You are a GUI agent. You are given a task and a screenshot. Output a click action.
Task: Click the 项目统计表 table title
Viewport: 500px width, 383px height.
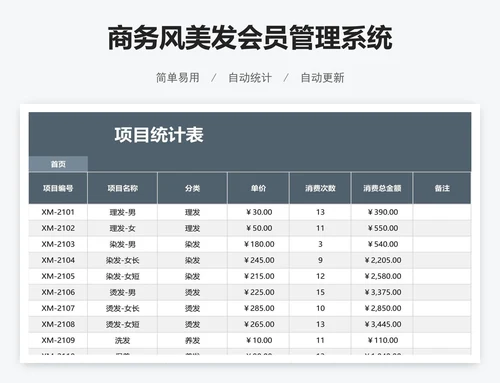[159, 135]
